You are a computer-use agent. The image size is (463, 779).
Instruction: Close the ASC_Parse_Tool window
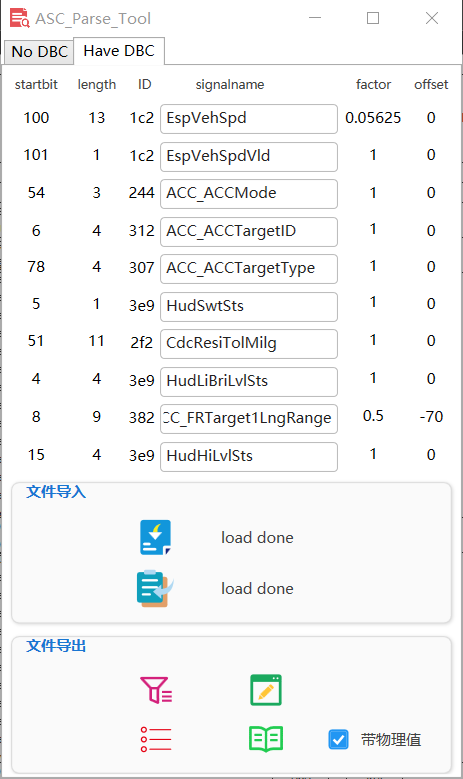(432, 18)
